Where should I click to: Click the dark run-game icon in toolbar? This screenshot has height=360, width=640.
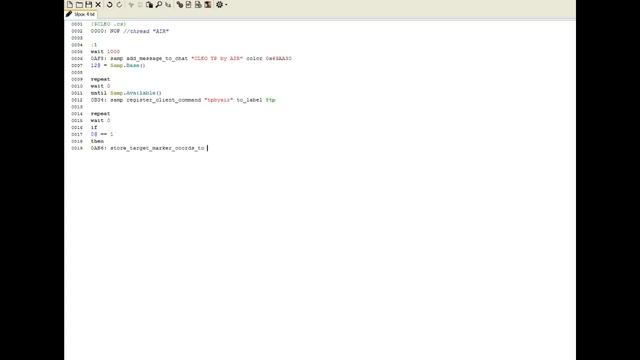point(208,4)
